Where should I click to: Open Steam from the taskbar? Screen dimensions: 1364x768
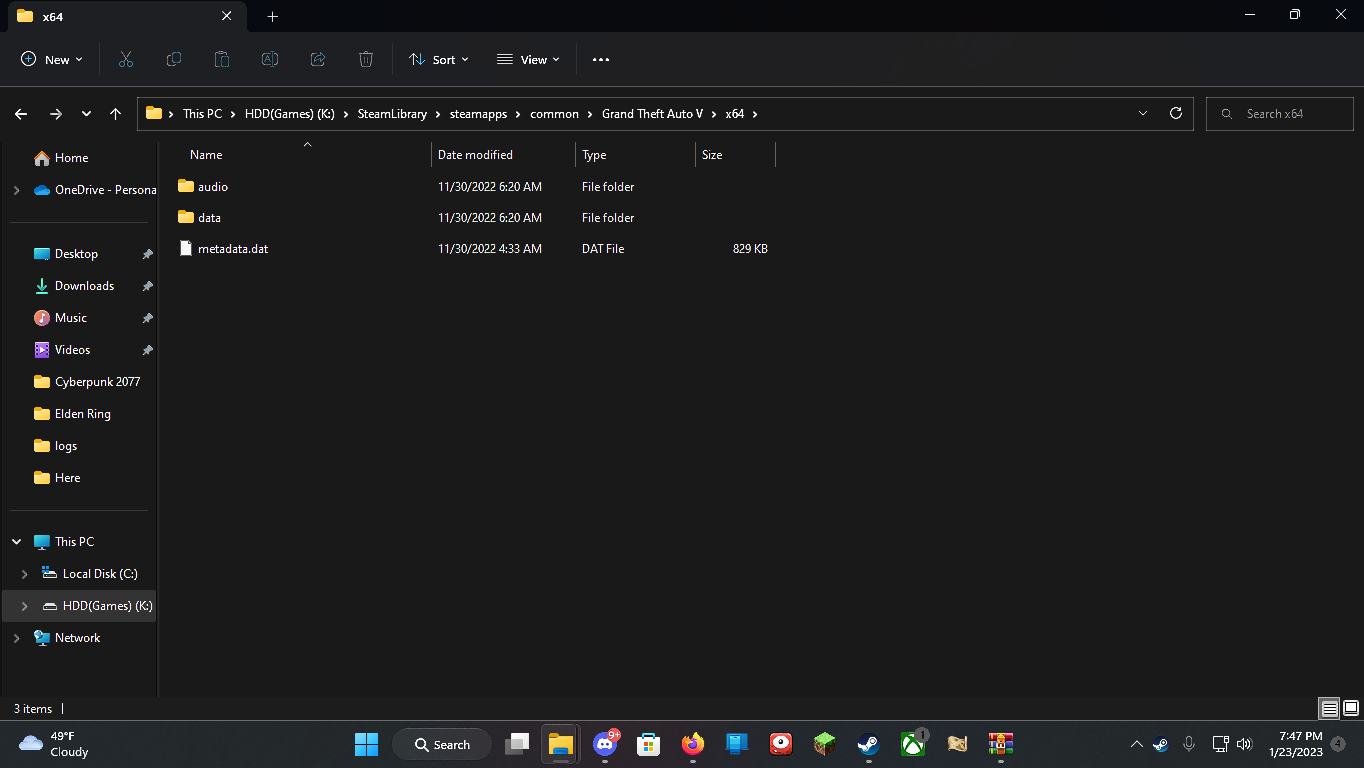[868, 744]
